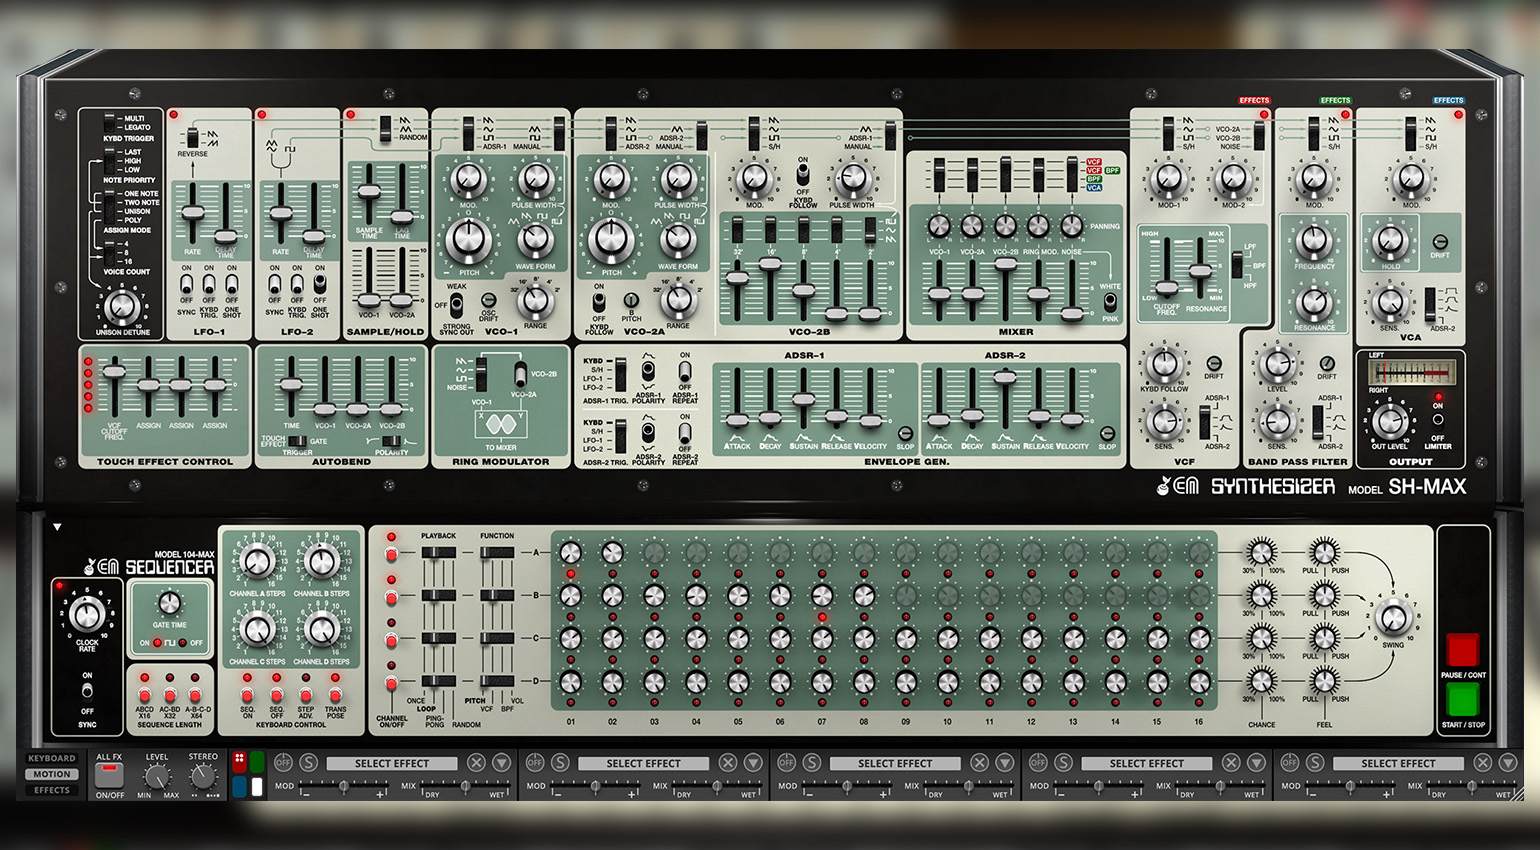This screenshot has height=850, width=1540.
Task: Toggle the All FX on/off button
Action: click(x=109, y=774)
